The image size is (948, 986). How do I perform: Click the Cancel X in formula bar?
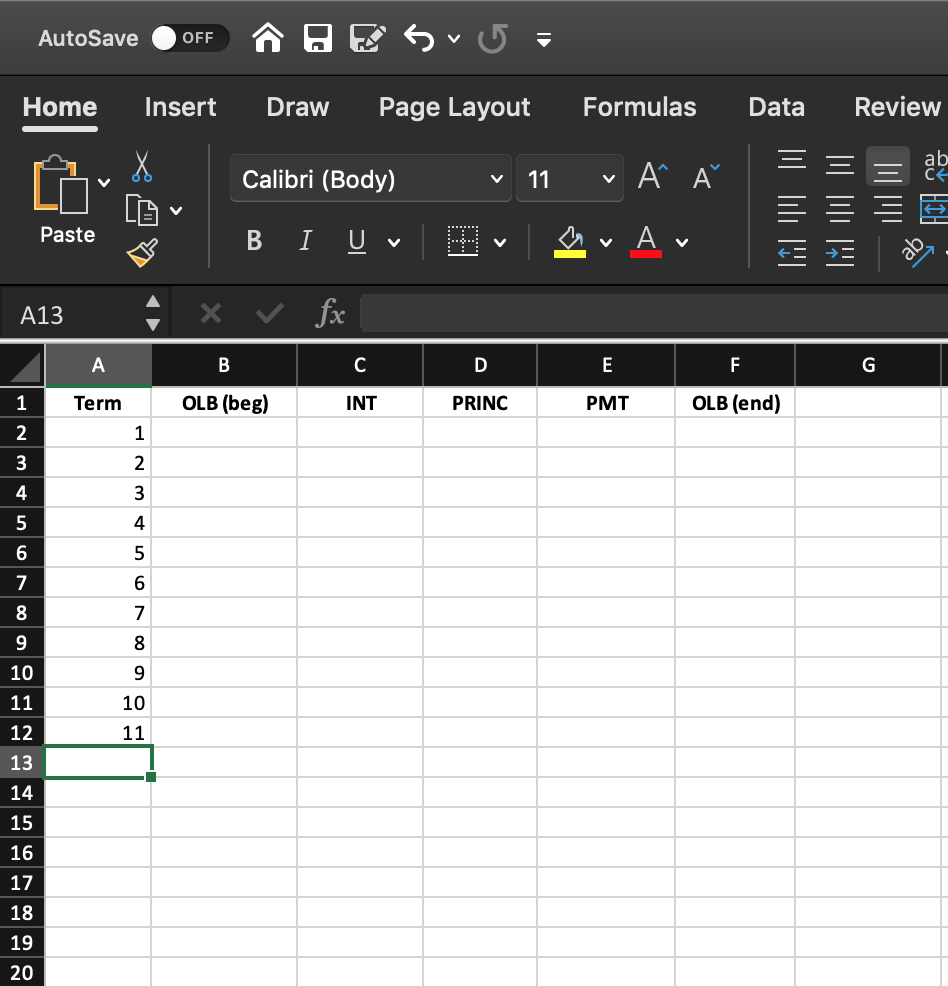[x=211, y=313]
